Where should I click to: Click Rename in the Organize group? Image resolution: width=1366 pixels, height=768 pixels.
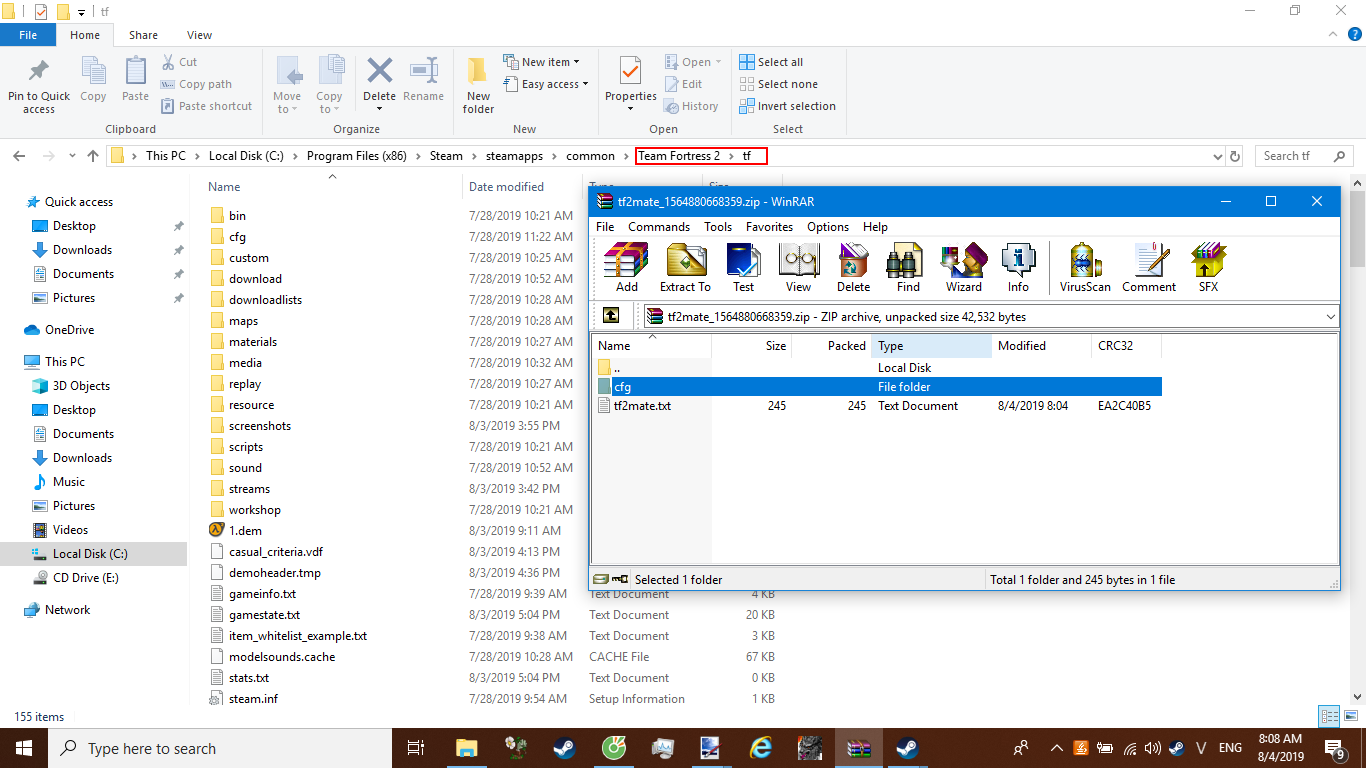(423, 80)
